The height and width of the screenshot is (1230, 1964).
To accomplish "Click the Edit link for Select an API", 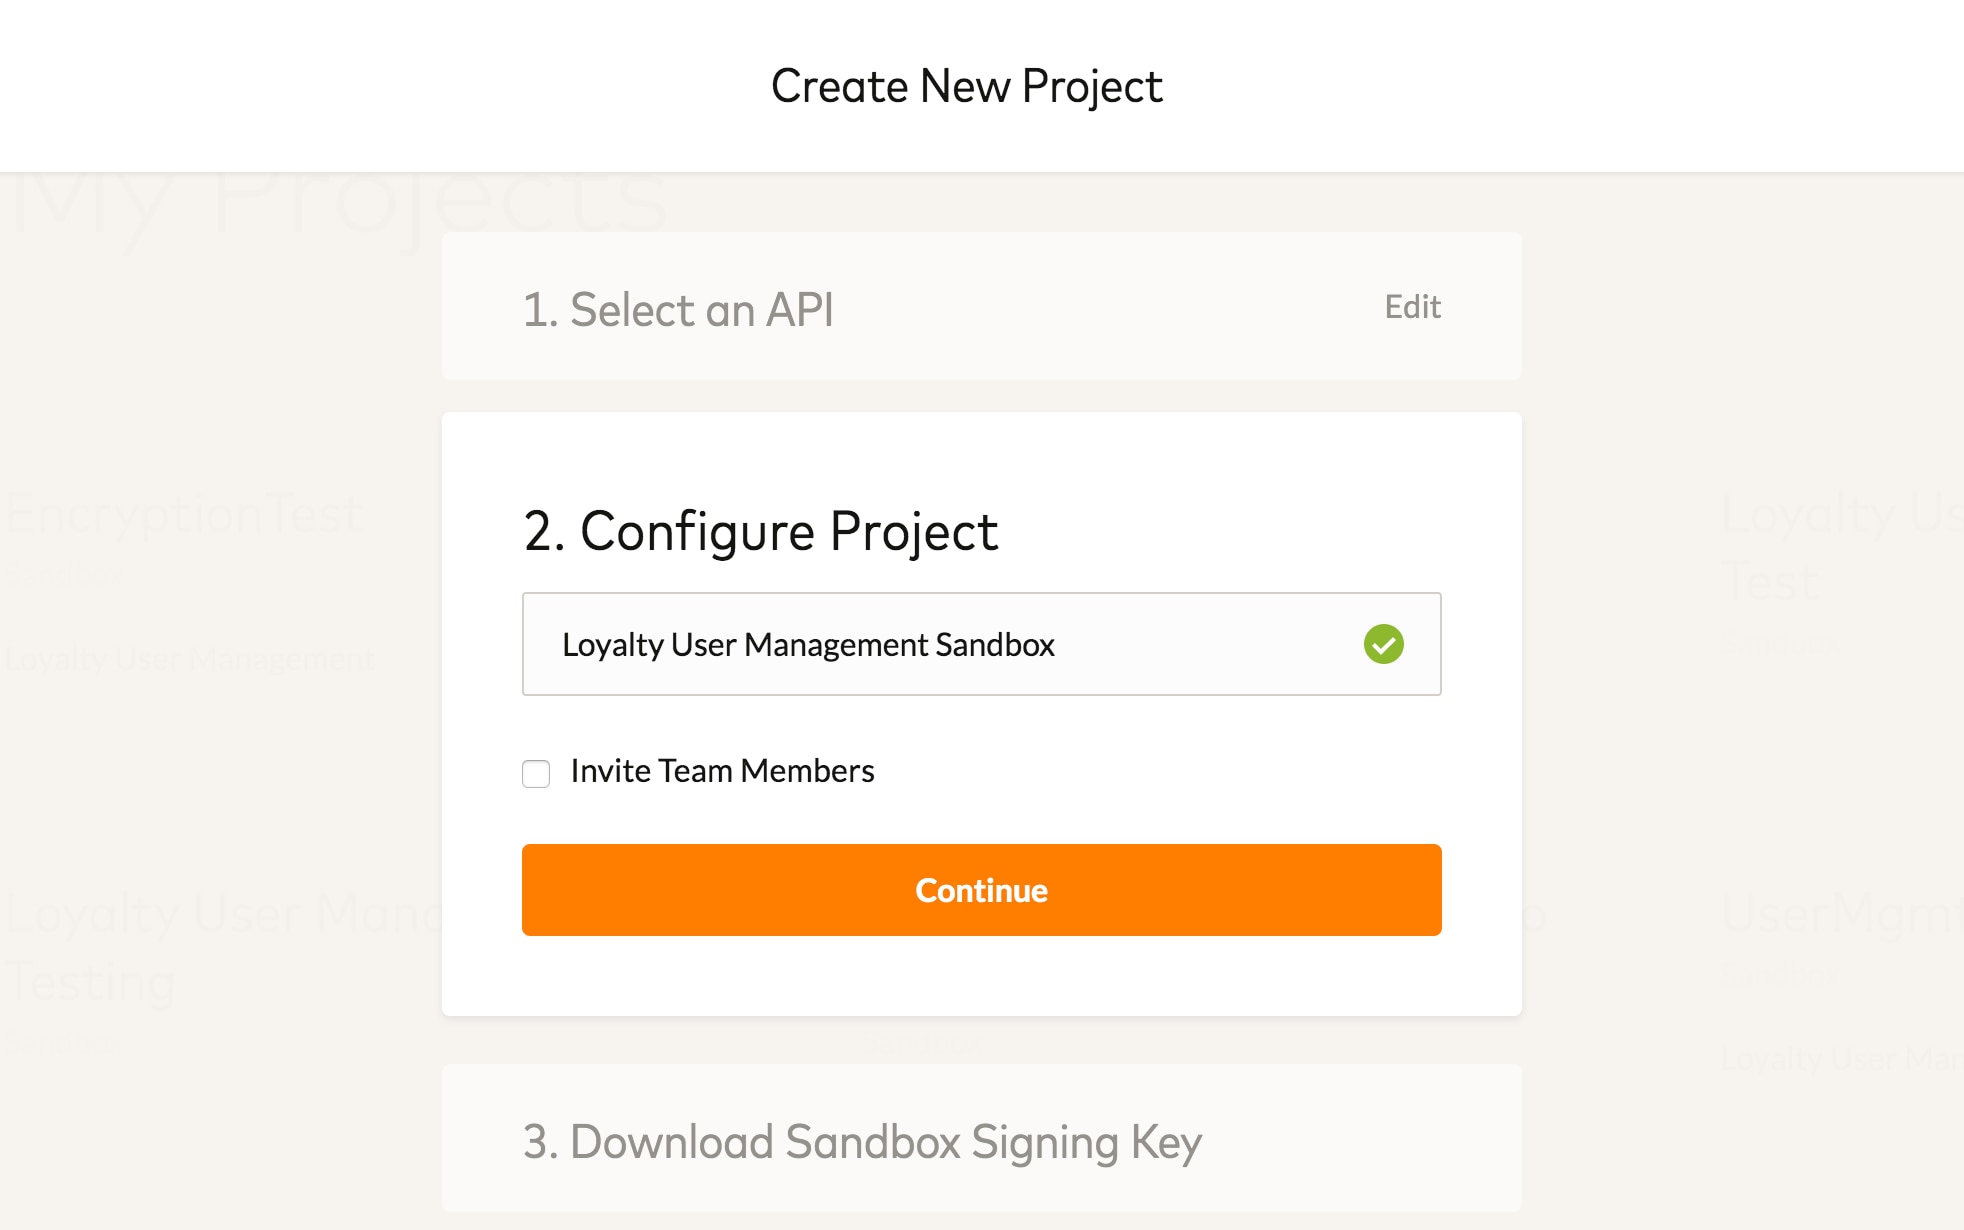I will pos(1412,307).
